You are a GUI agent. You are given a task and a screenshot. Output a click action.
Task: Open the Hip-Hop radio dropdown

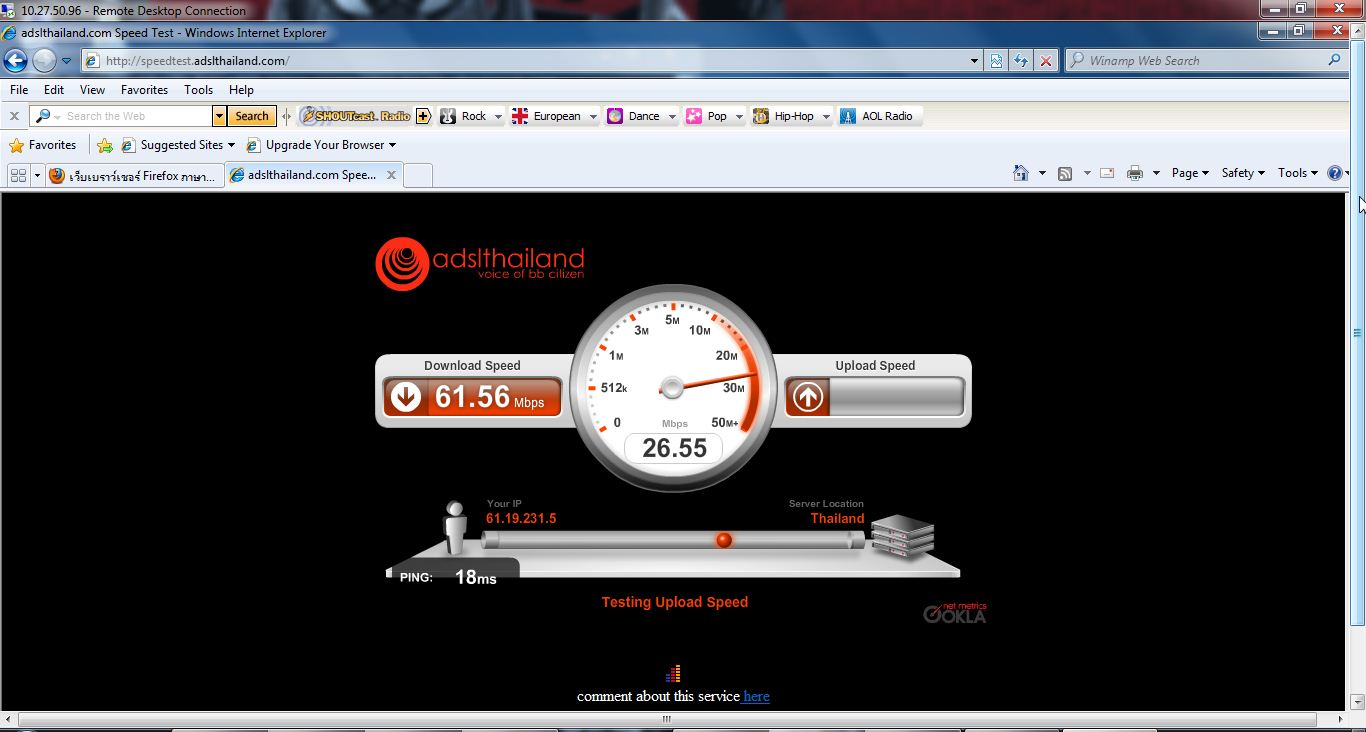(826, 117)
